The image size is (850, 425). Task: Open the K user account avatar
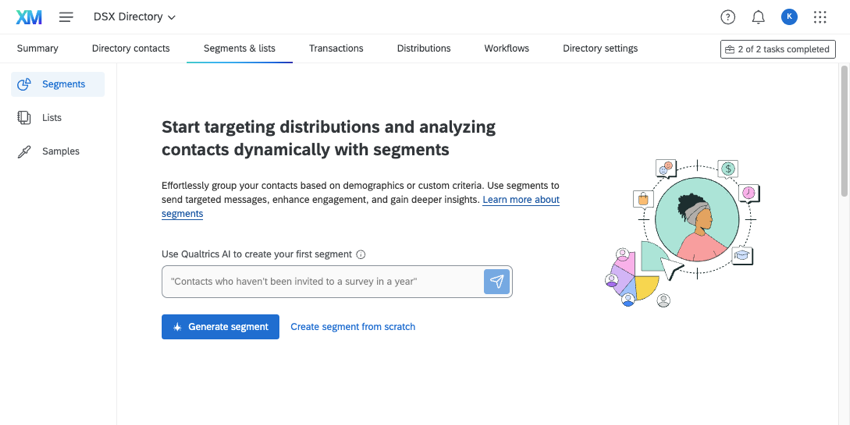click(x=789, y=17)
